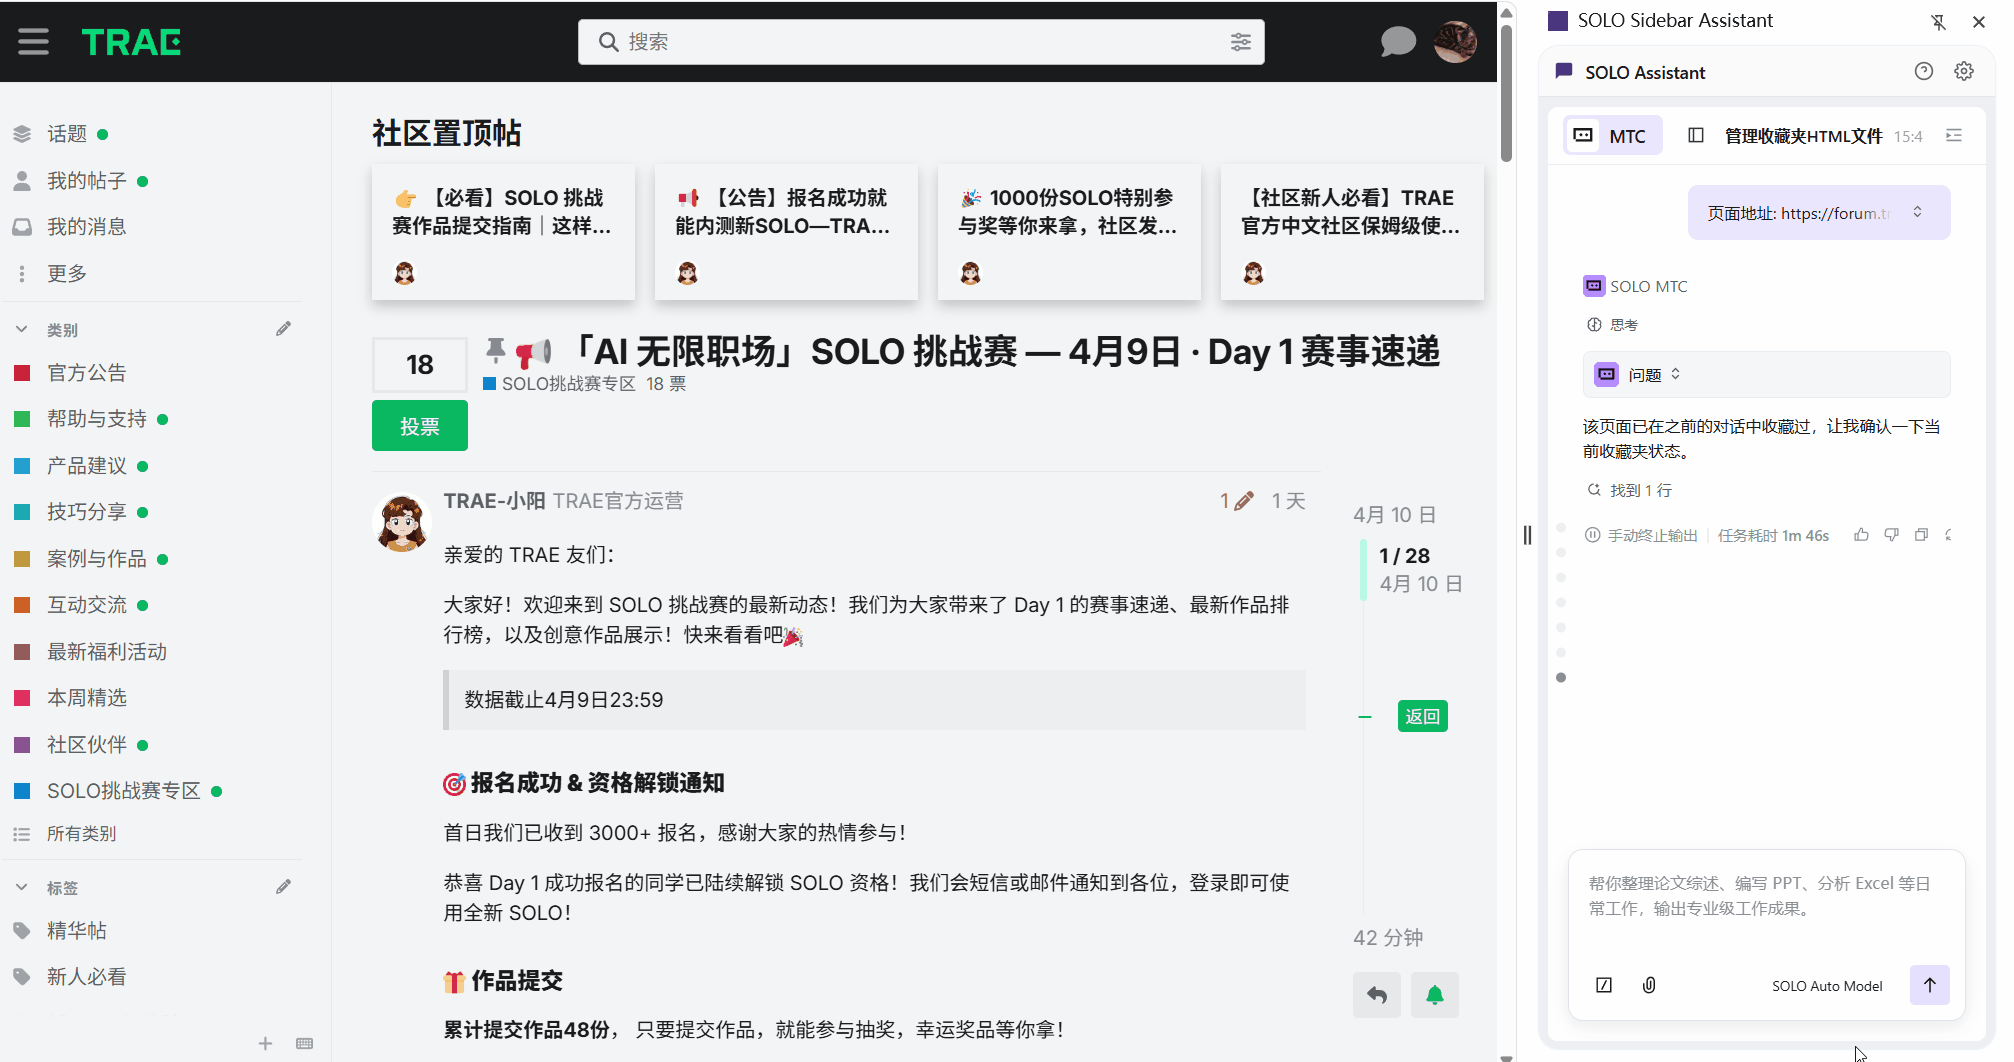Click the TRAE logo
The height and width of the screenshot is (1062, 2014).
131,42
